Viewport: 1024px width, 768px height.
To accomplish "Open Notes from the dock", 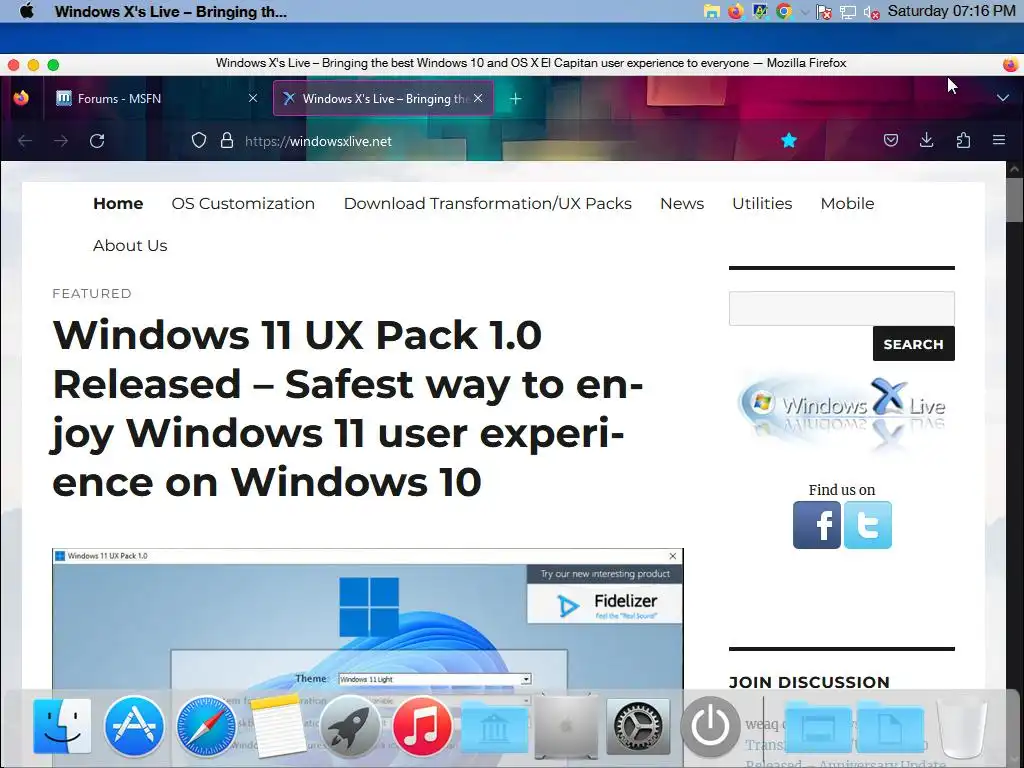I will pyautogui.click(x=278, y=726).
